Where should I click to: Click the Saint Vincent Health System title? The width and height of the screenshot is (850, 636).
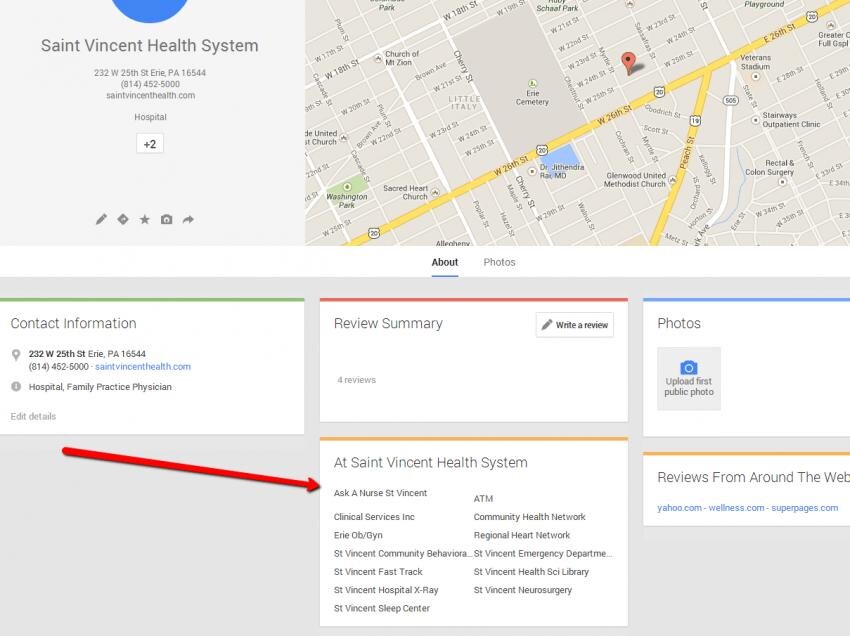[x=150, y=46]
